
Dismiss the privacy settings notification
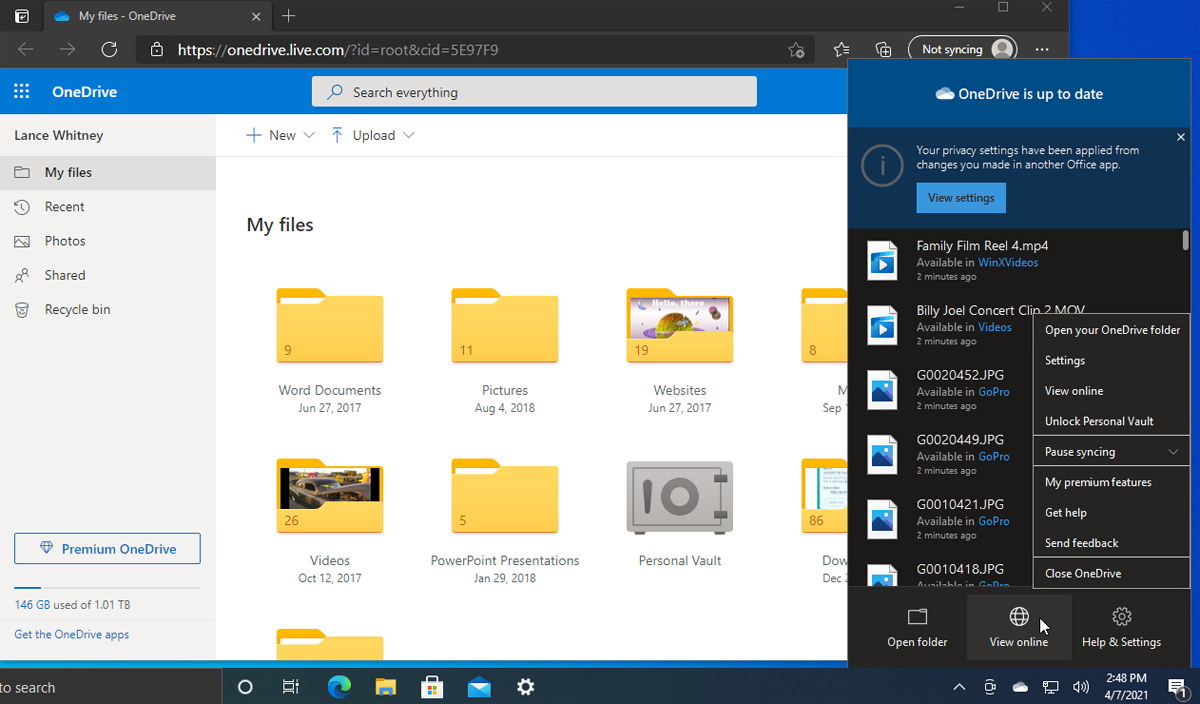click(x=1181, y=137)
